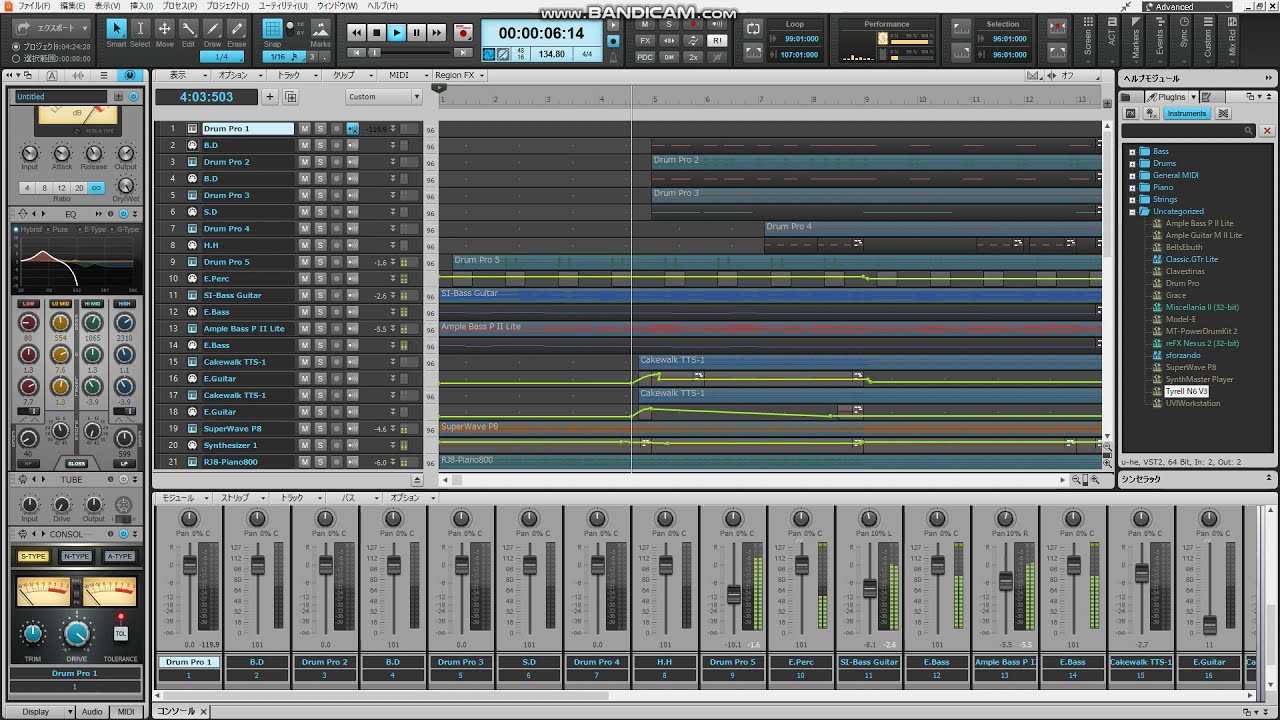The height and width of the screenshot is (720, 1280).
Task: Open the Advanced workspace dropdown
Action: tap(1187, 6)
